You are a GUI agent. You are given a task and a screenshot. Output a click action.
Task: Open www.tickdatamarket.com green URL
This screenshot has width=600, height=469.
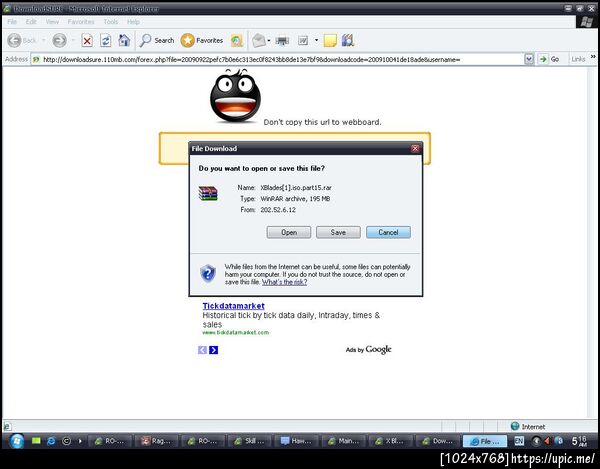point(236,332)
